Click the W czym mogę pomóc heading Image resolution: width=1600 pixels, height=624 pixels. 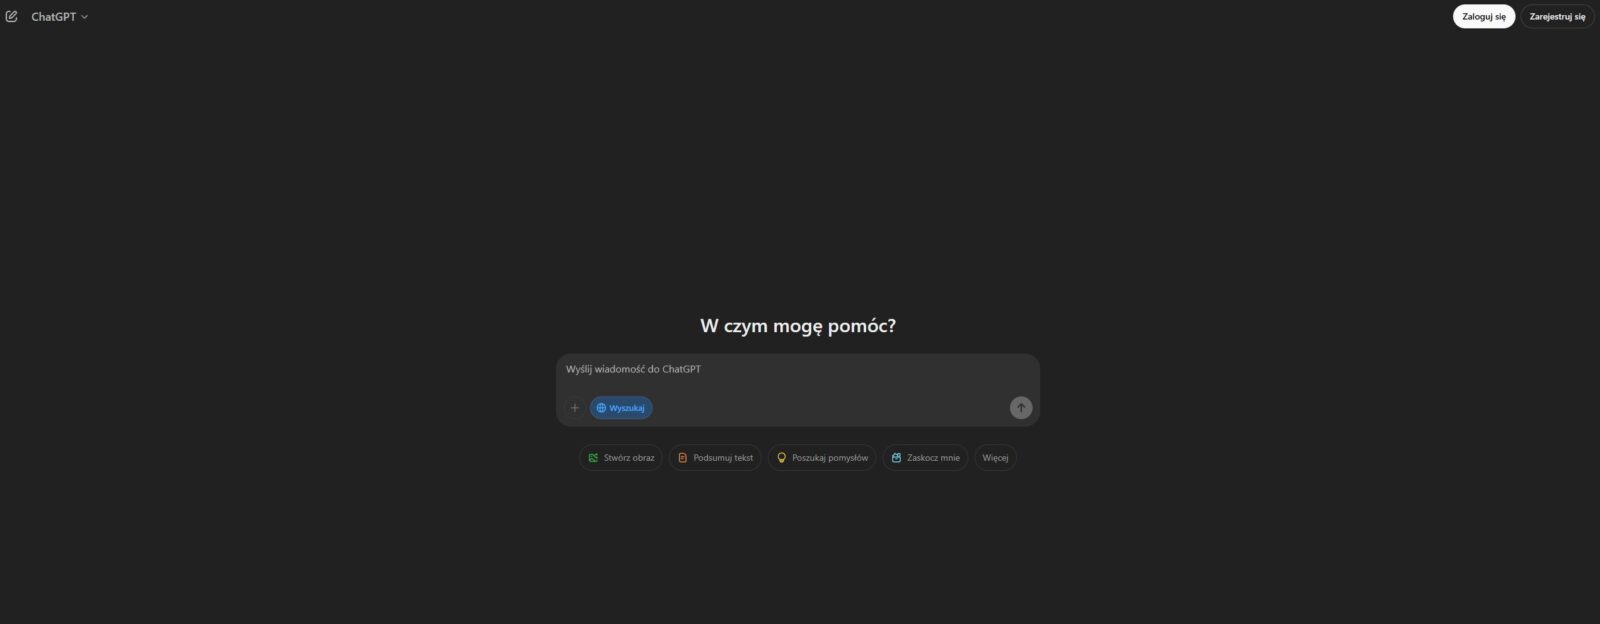tap(798, 326)
